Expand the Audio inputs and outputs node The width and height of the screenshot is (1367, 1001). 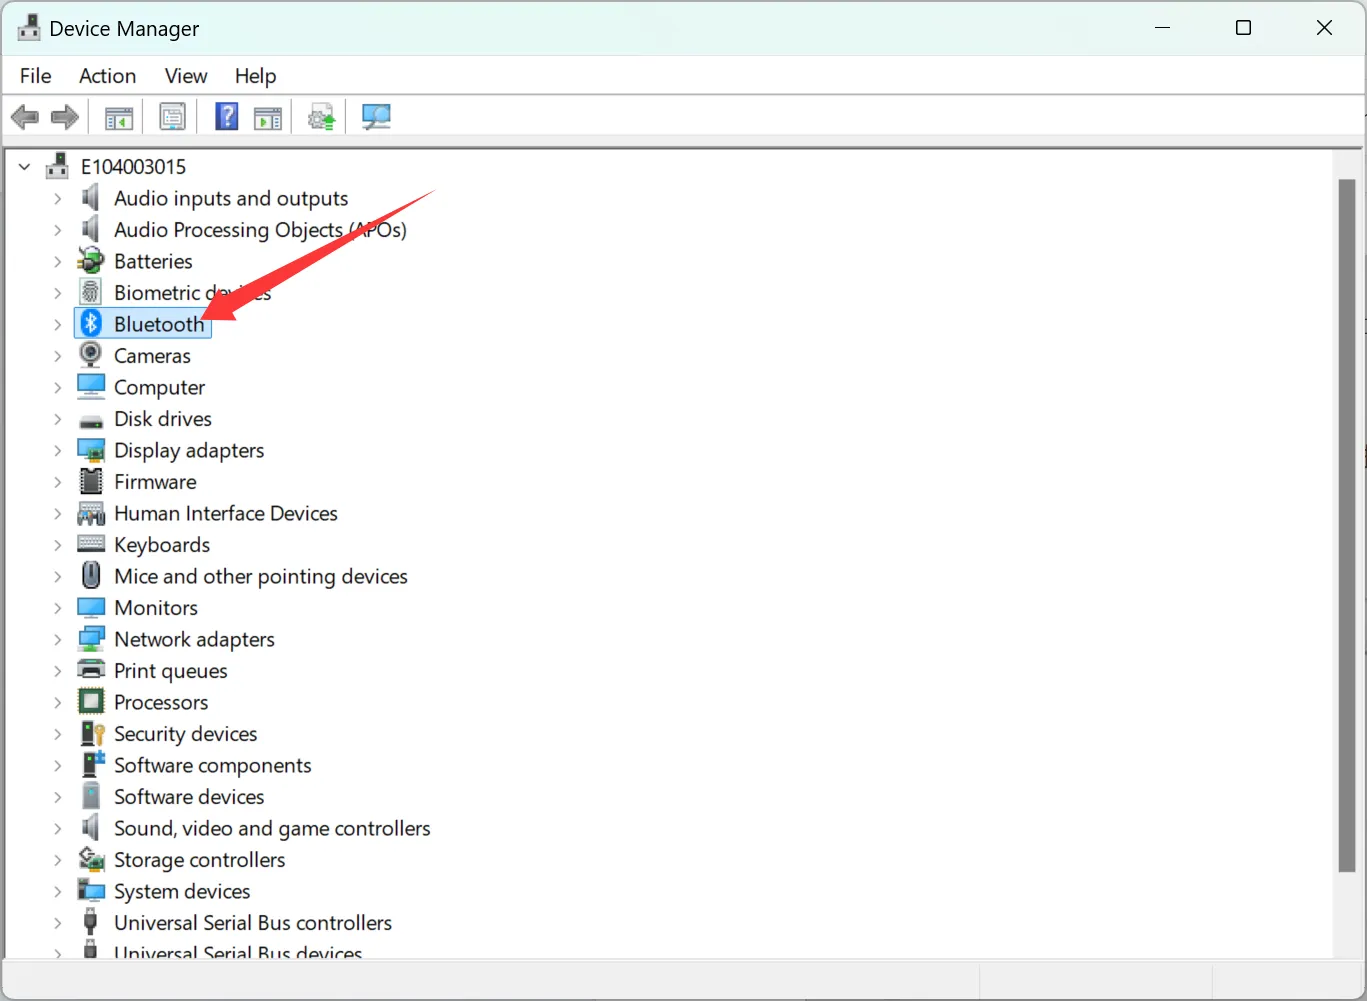pyautogui.click(x=57, y=198)
